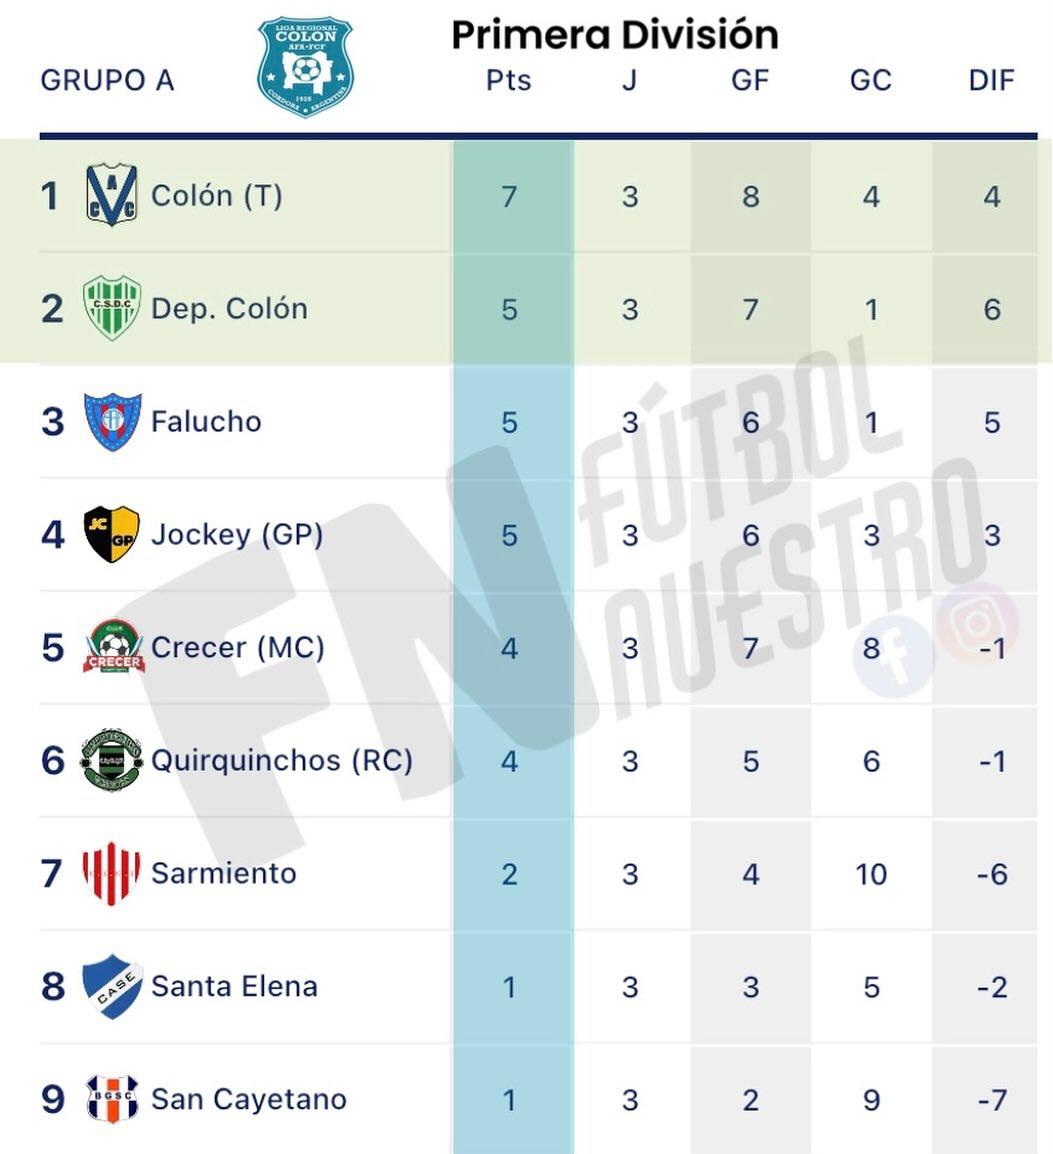This screenshot has width=1053, height=1154.
Task: Click the Liga Regional Colón league badge
Action: pos(305,66)
